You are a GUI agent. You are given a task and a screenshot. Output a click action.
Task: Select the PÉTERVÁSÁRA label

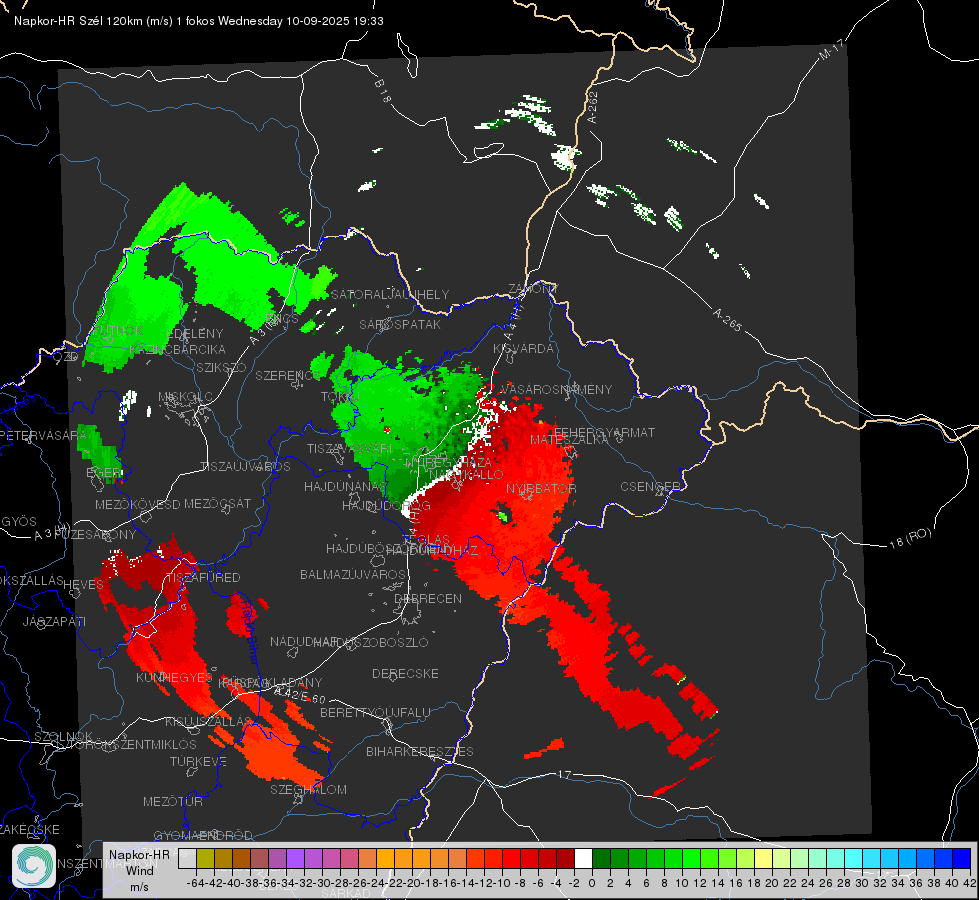pyautogui.click(x=44, y=435)
